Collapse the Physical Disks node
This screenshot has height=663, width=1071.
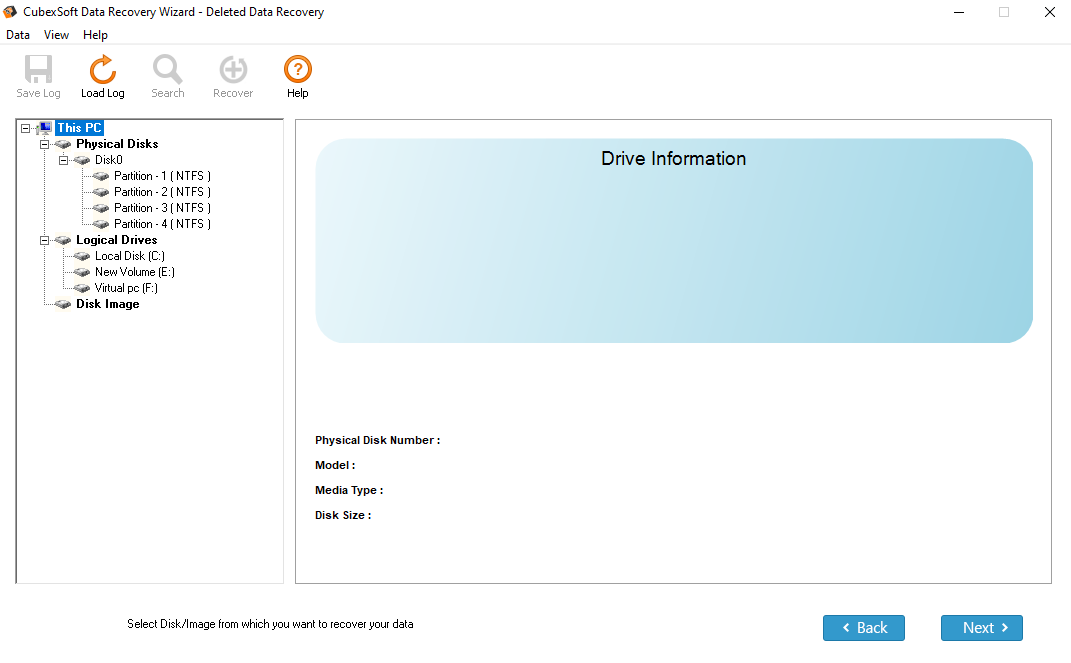point(45,144)
